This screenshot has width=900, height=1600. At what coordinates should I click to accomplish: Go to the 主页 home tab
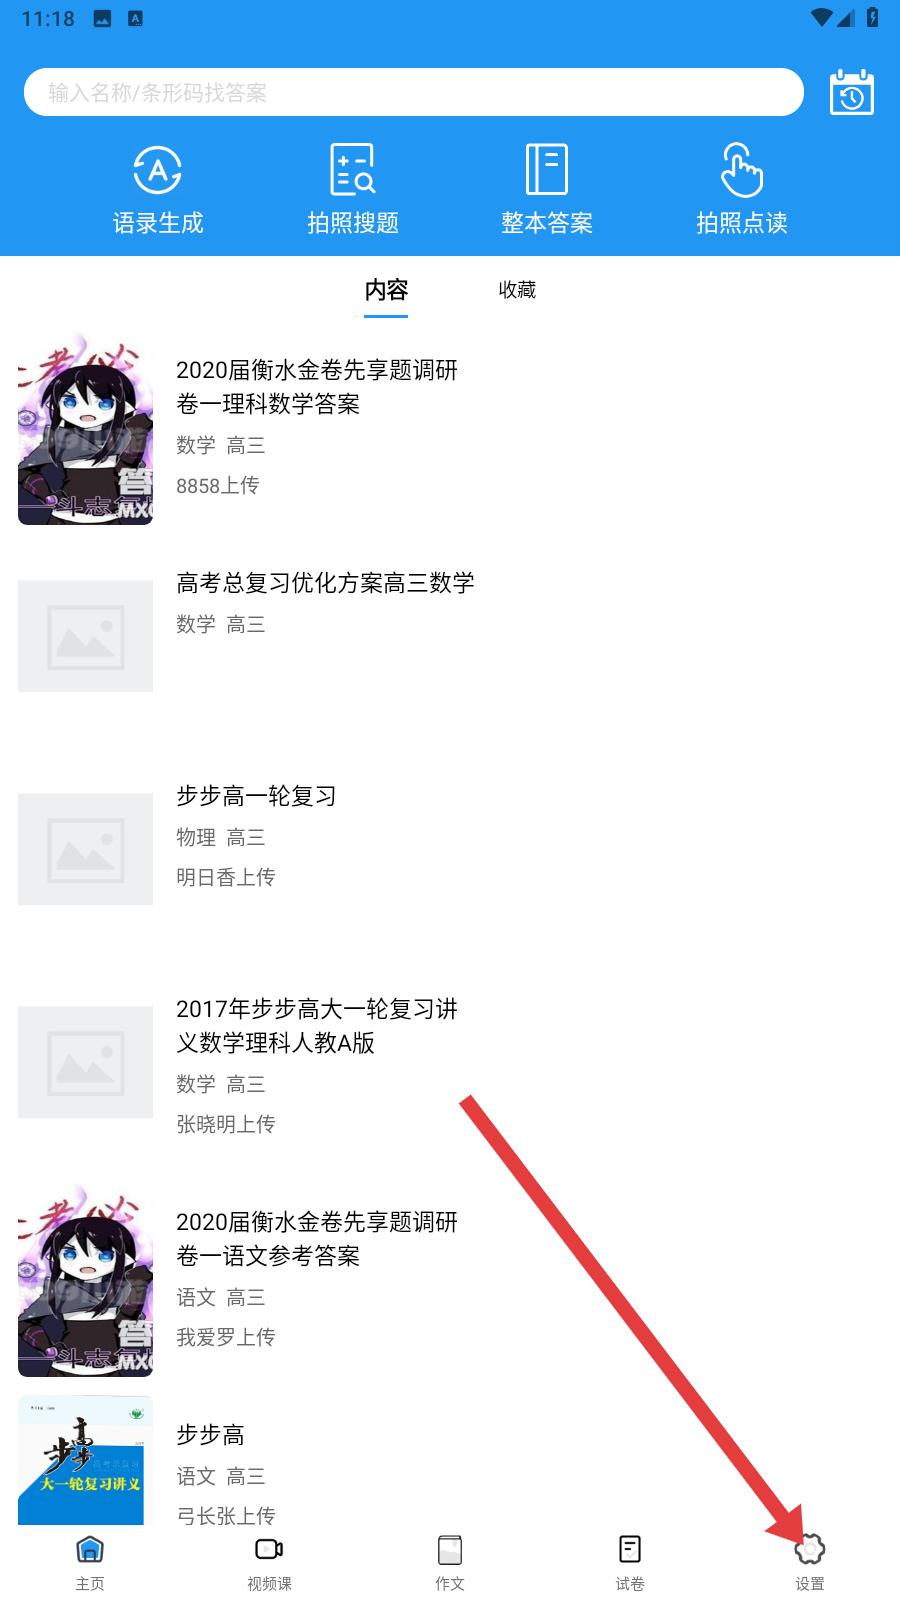tap(90, 1563)
